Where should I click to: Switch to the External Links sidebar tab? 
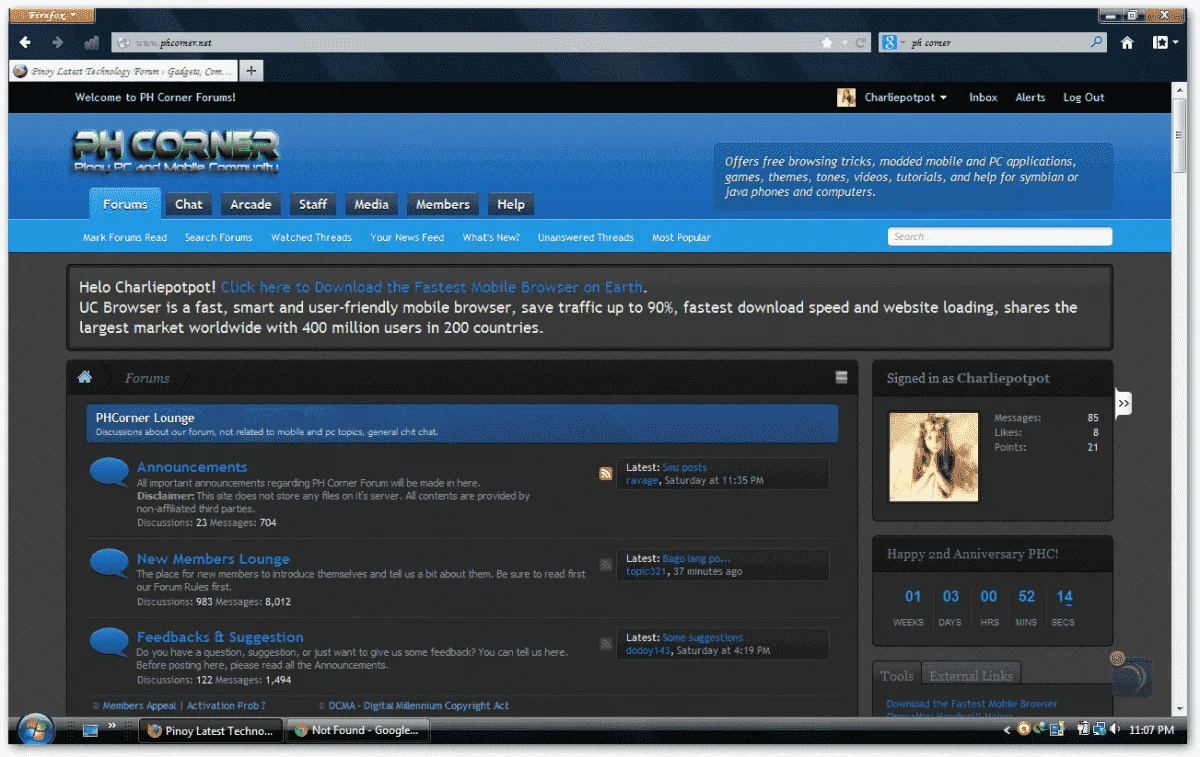pyautogui.click(x=970, y=675)
